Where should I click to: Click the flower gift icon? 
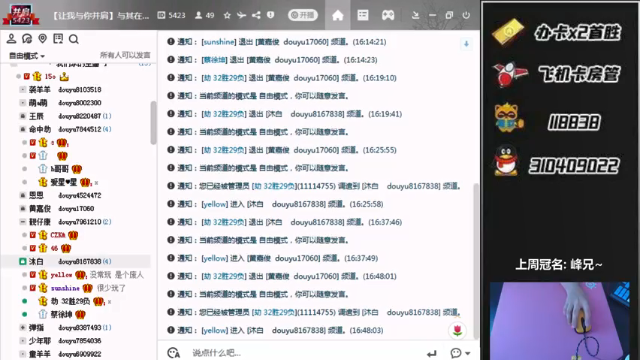pos(458,330)
